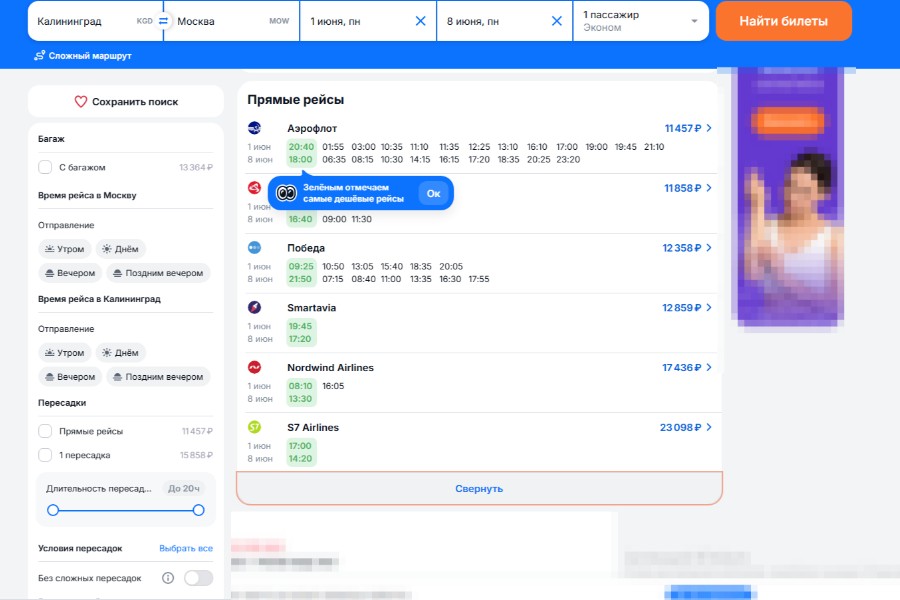This screenshot has height=600, width=900.
Task: Swap origin and destination cities icon
Action: tap(164, 21)
